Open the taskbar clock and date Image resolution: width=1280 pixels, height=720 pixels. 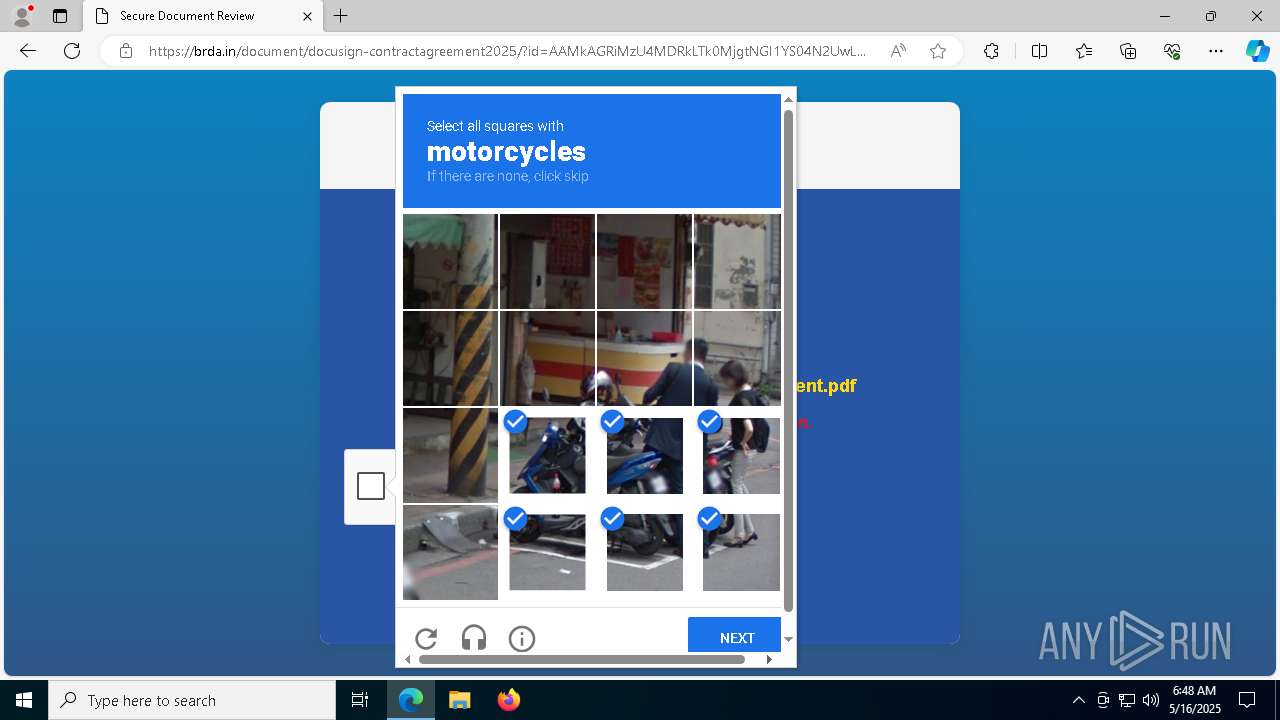1195,700
